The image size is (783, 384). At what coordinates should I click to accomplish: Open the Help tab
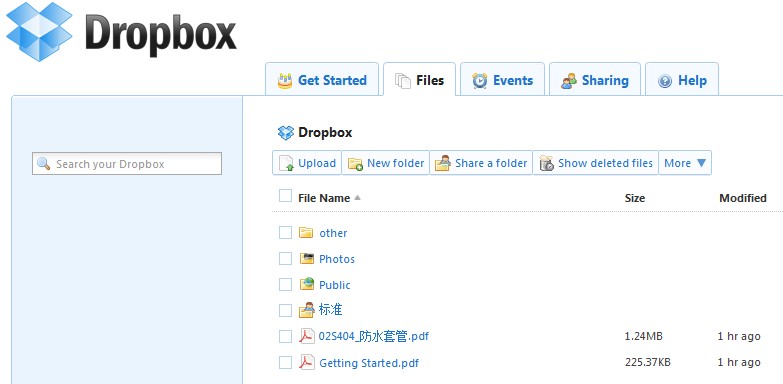tap(682, 80)
